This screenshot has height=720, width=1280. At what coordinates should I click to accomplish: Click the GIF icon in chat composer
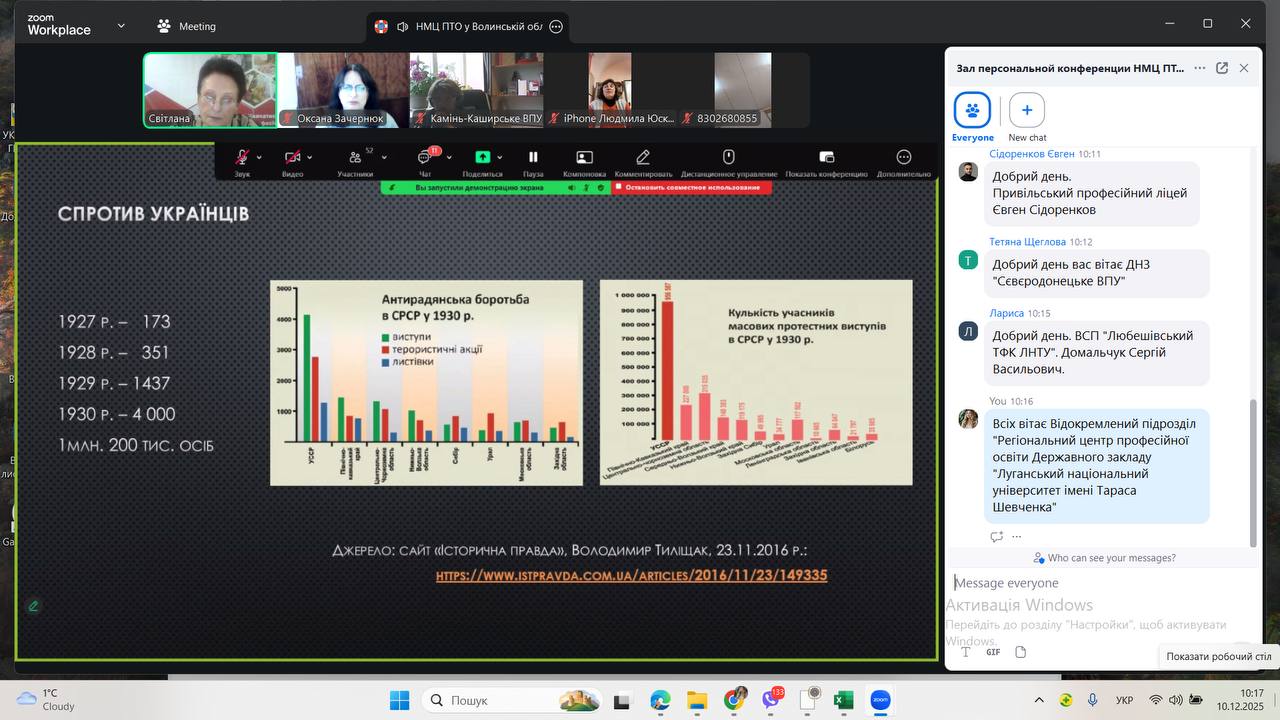pyautogui.click(x=993, y=652)
